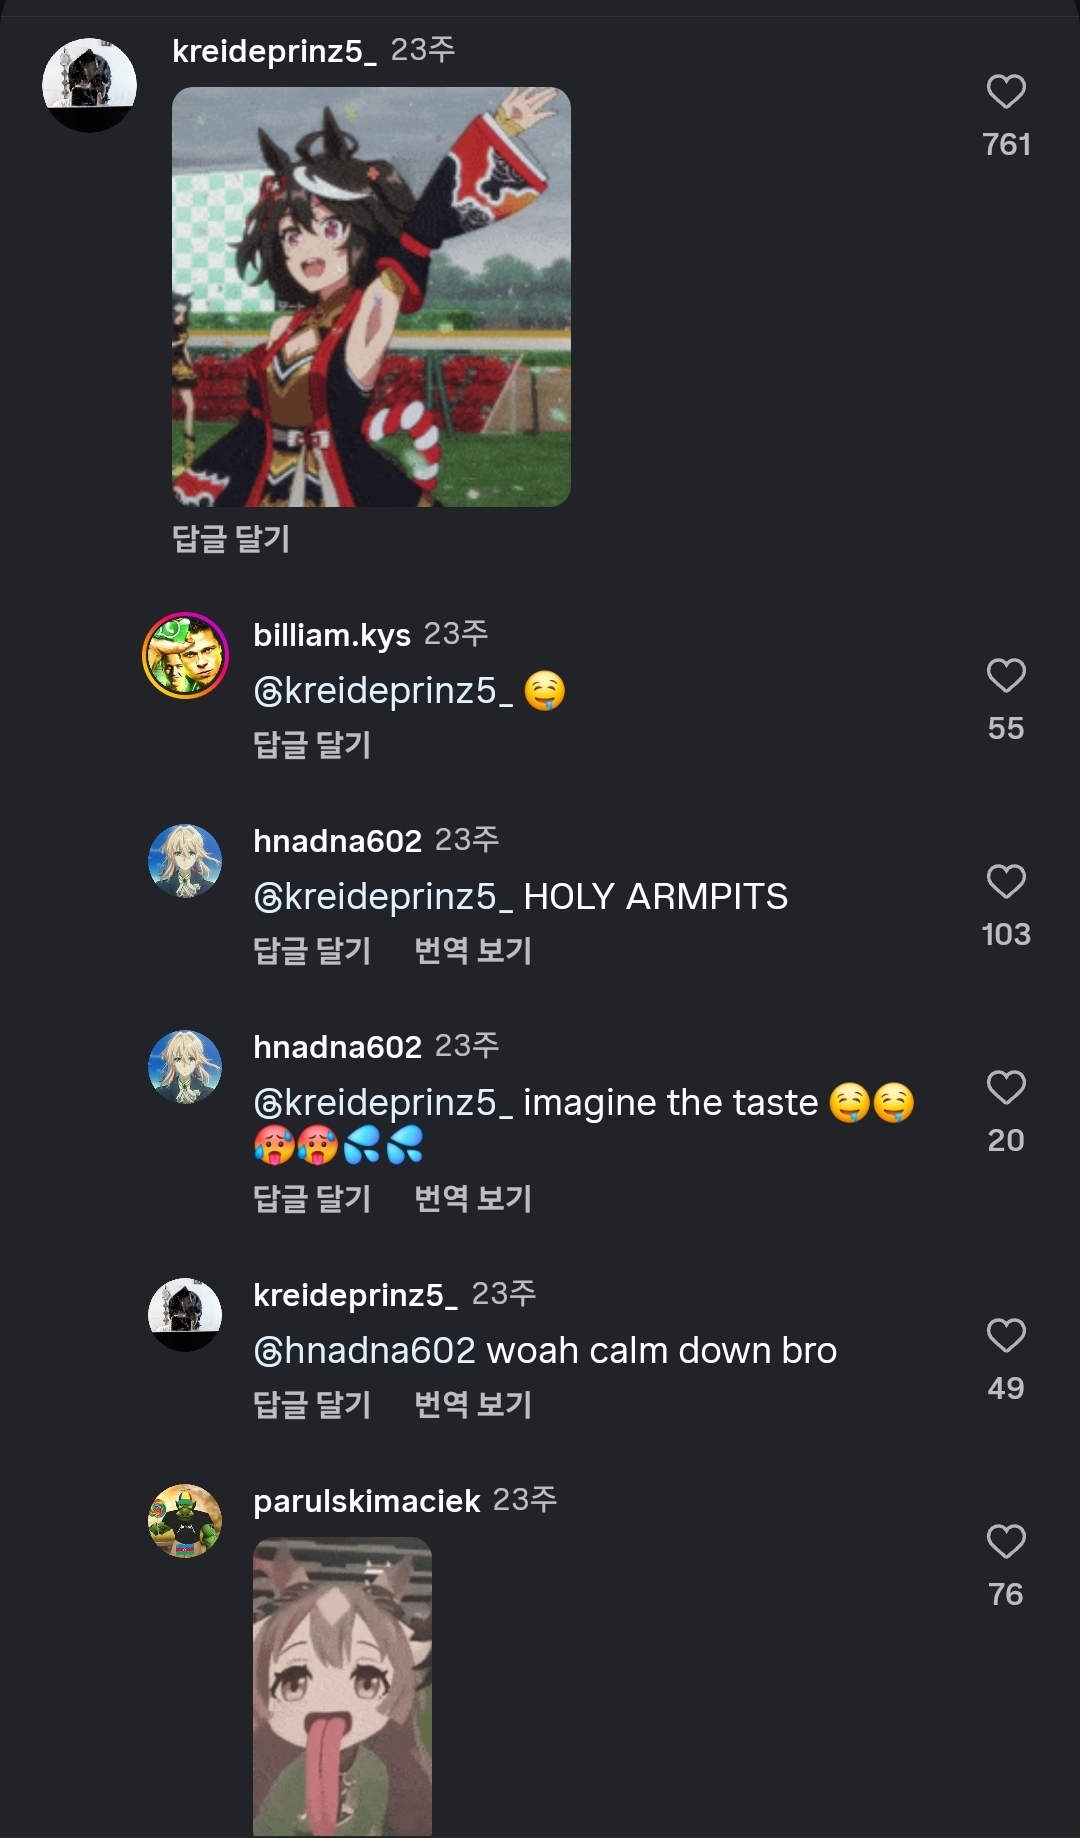Like parulskimaciek's GIF comment

pos(1006,1542)
